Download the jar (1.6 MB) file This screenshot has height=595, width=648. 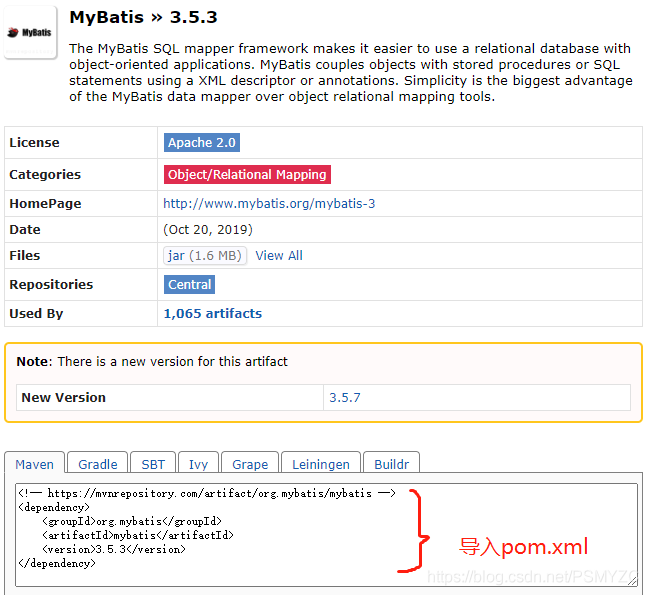[205, 255]
